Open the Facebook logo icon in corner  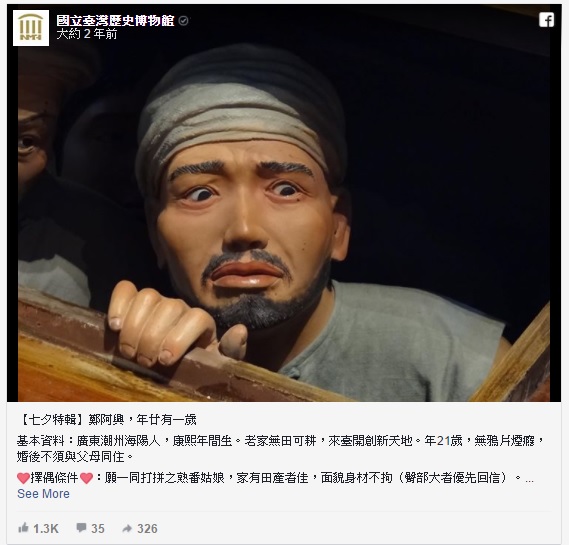[x=546, y=20]
